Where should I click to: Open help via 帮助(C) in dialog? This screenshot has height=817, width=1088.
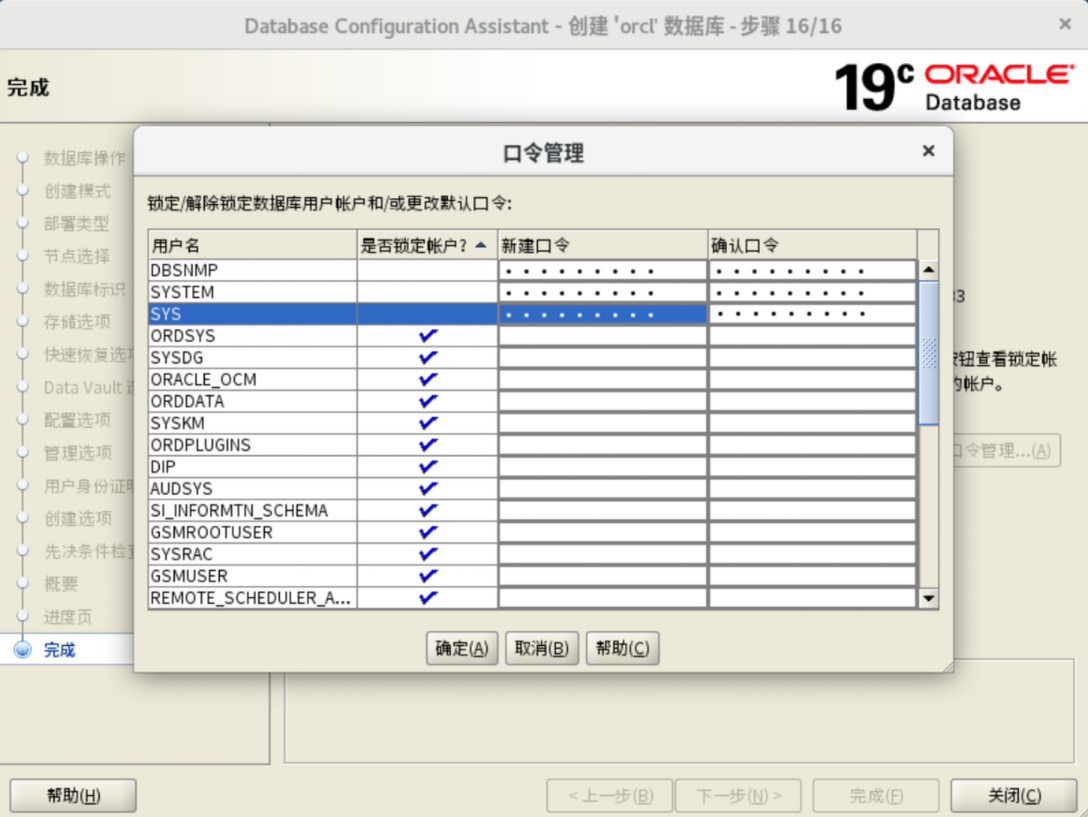tap(622, 648)
